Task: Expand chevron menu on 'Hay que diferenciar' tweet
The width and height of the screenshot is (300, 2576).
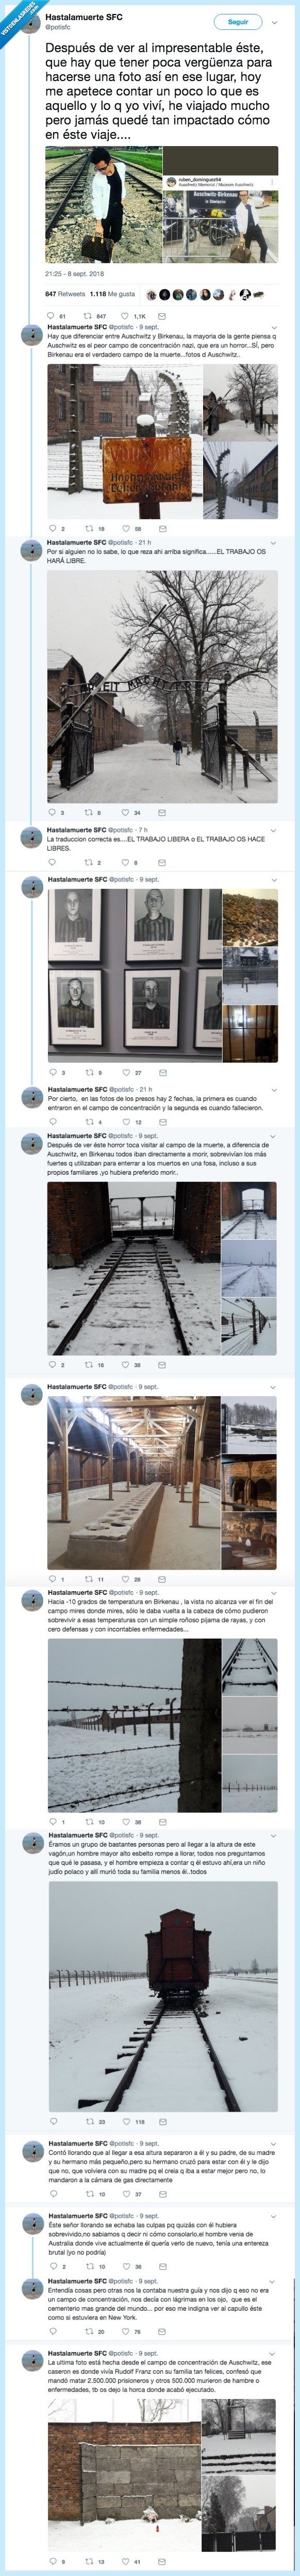Action: click(274, 327)
